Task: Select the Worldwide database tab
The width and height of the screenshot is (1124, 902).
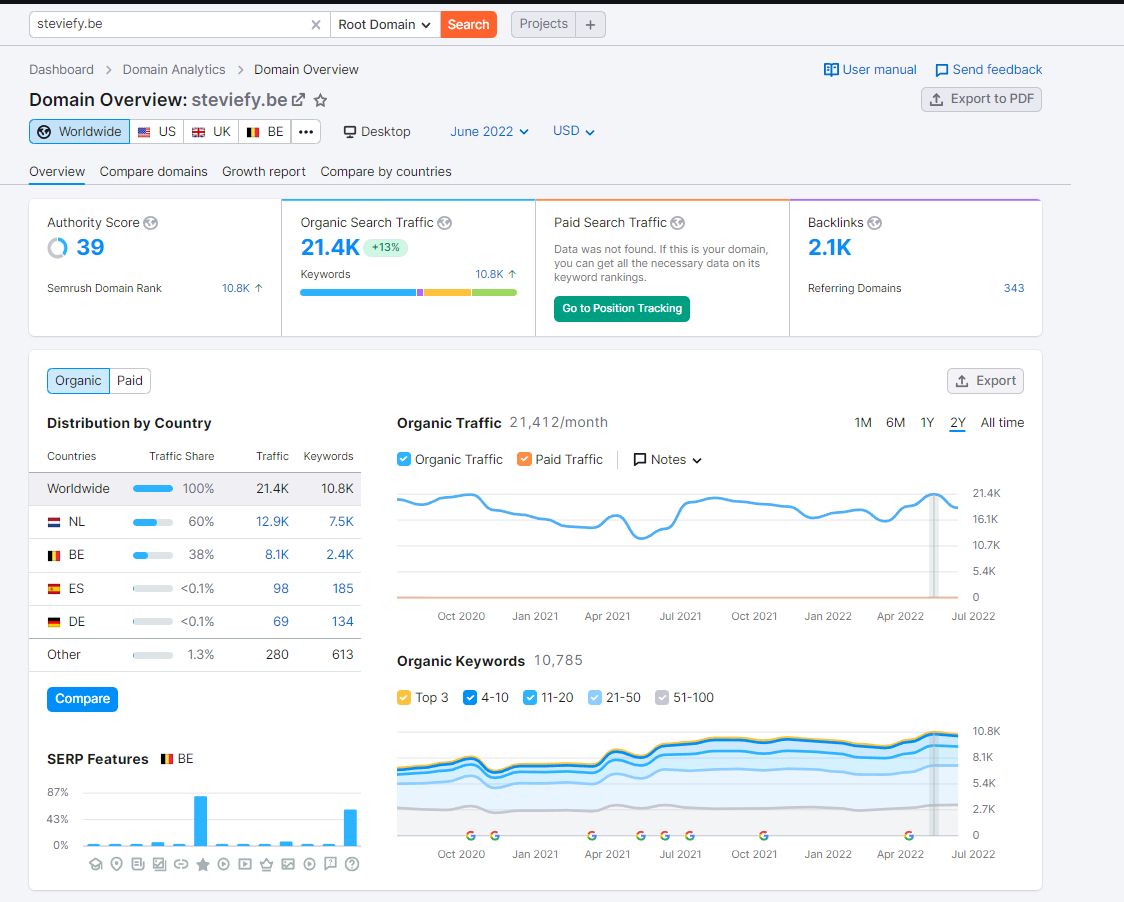Action: [x=80, y=132]
